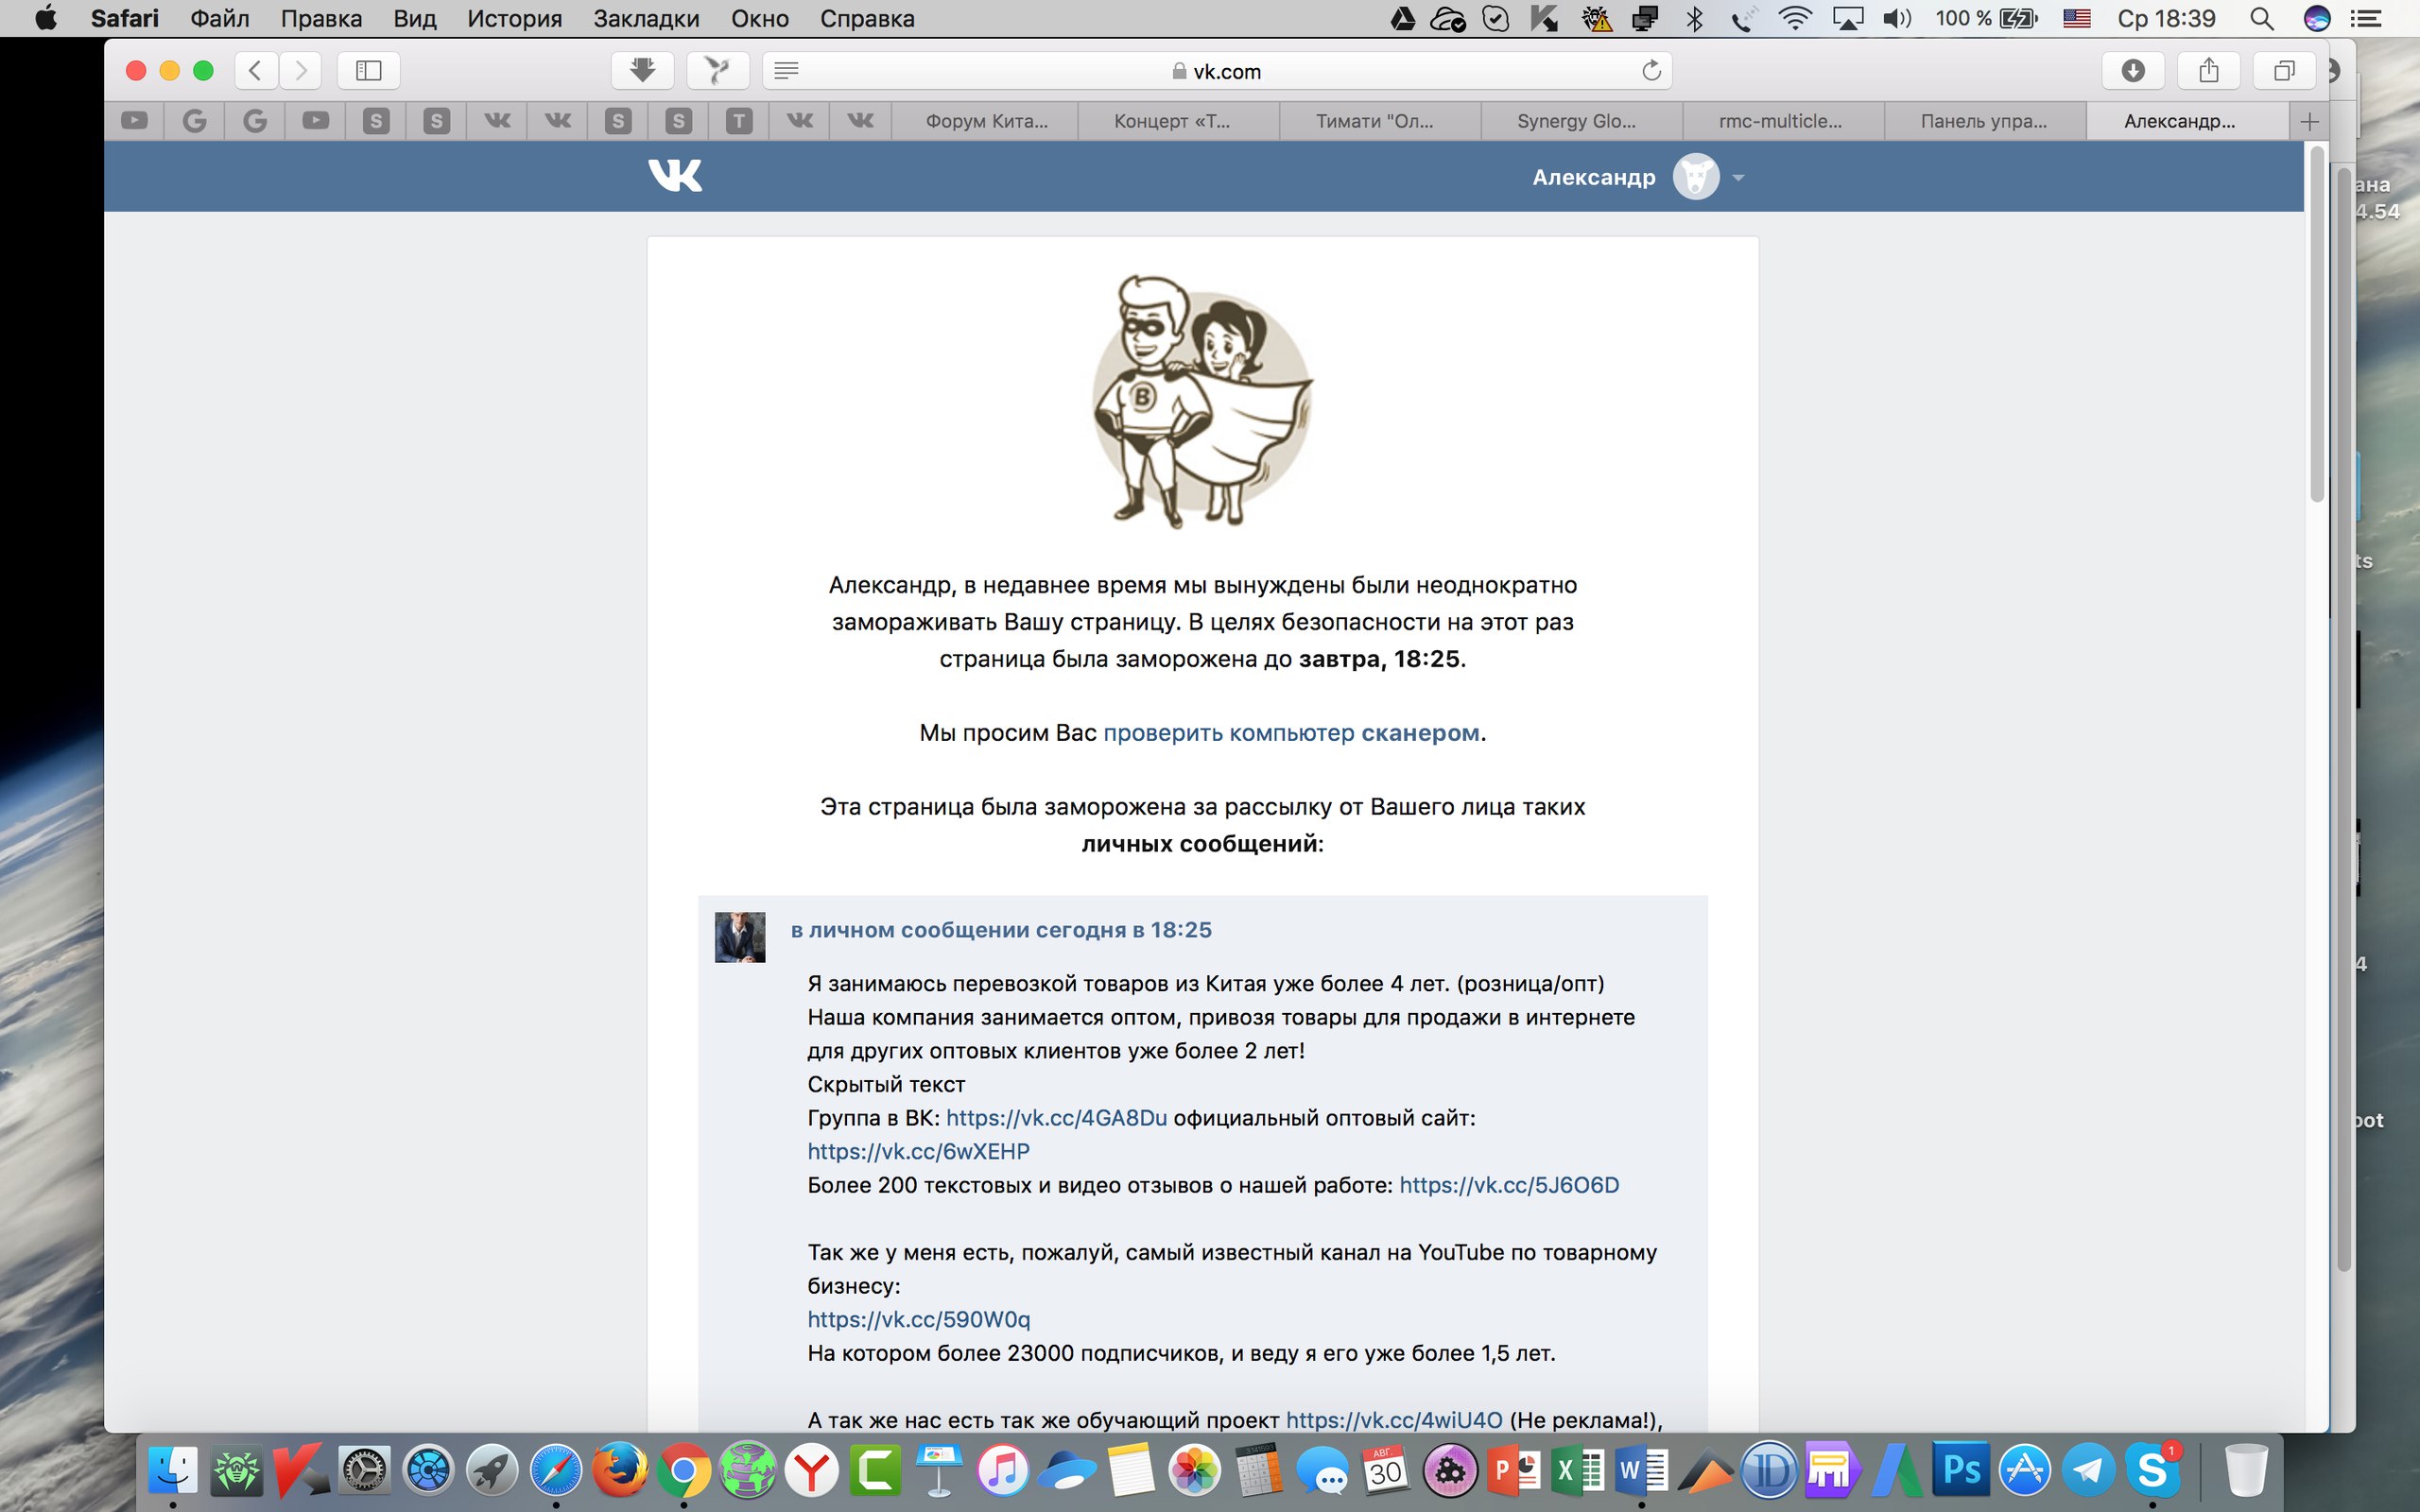Image resolution: width=2420 pixels, height=1512 pixels.
Task: Click the sprout extension toolbar icon
Action: click(718, 70)
